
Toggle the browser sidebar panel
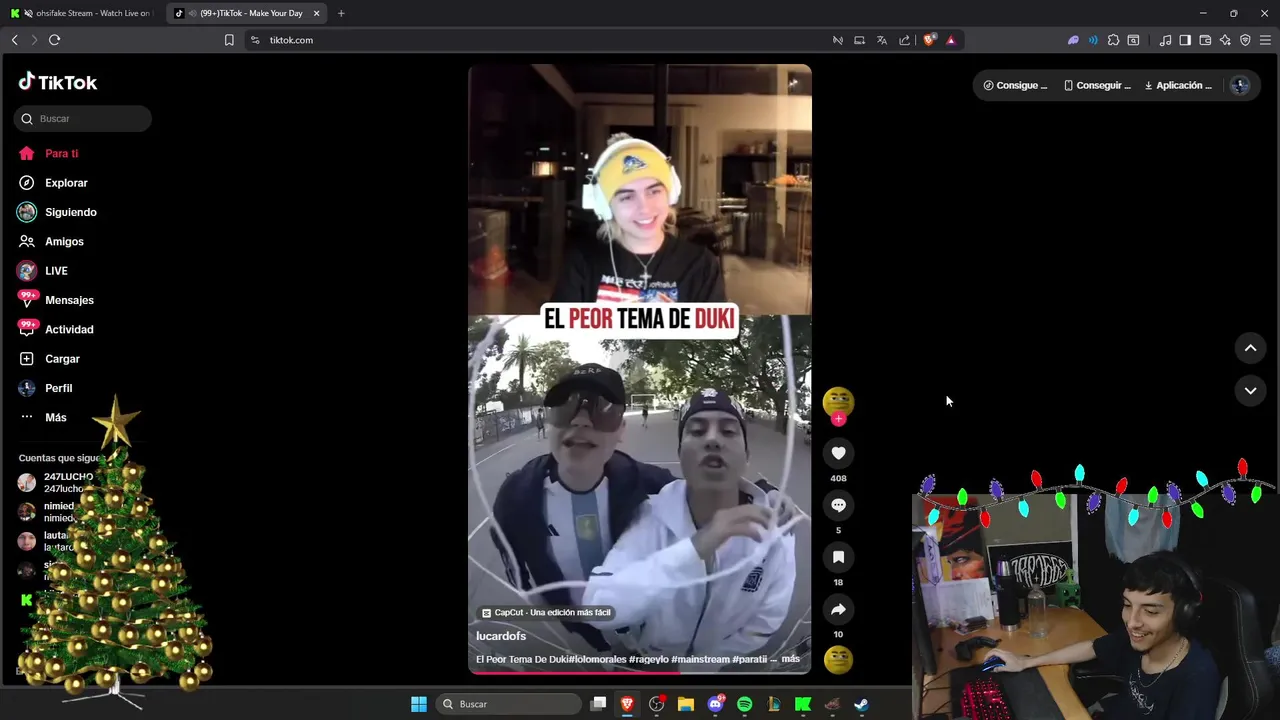[1185, 40]
